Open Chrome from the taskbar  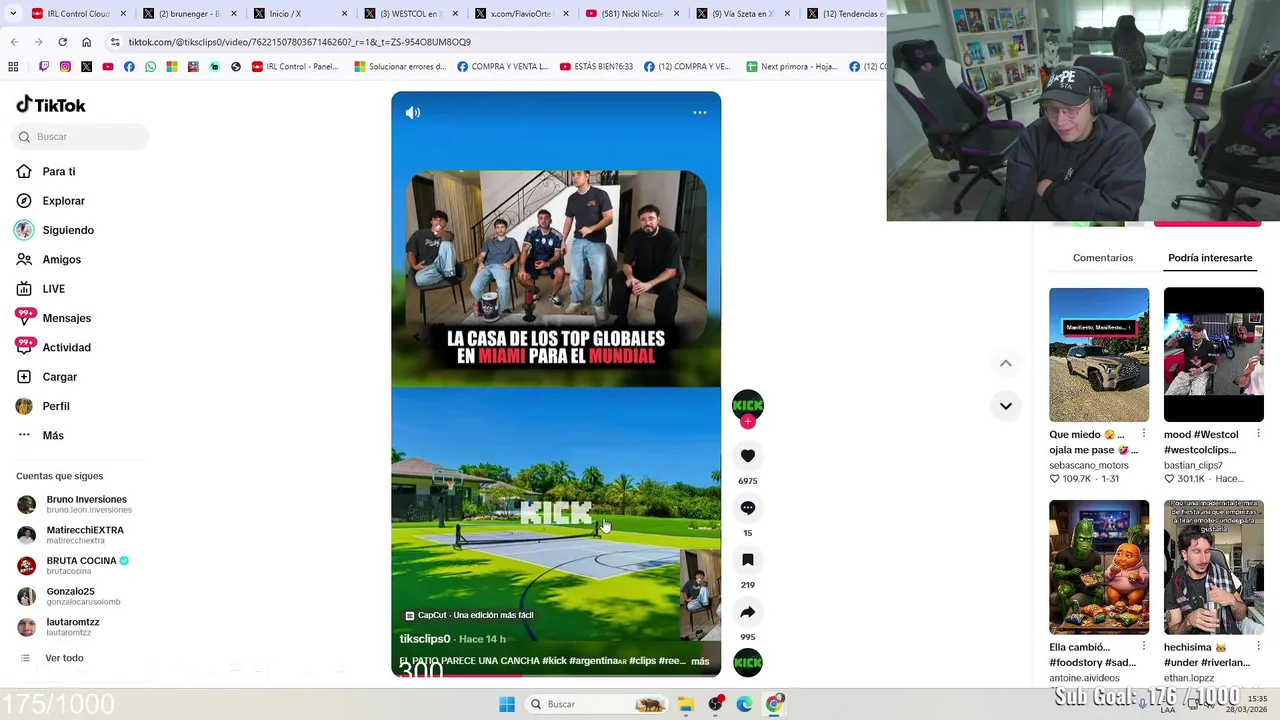pyautogui.click(x=774, y=704)
